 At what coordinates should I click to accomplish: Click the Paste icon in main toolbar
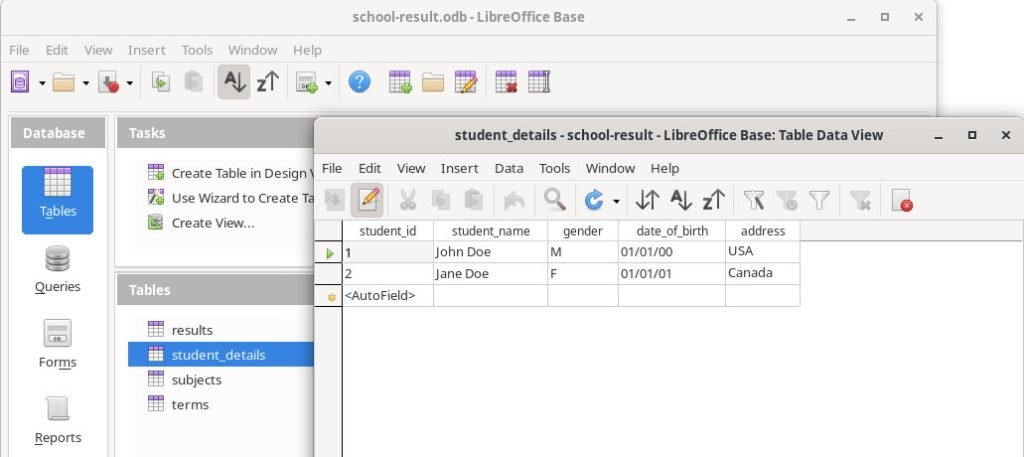[193, 82]
